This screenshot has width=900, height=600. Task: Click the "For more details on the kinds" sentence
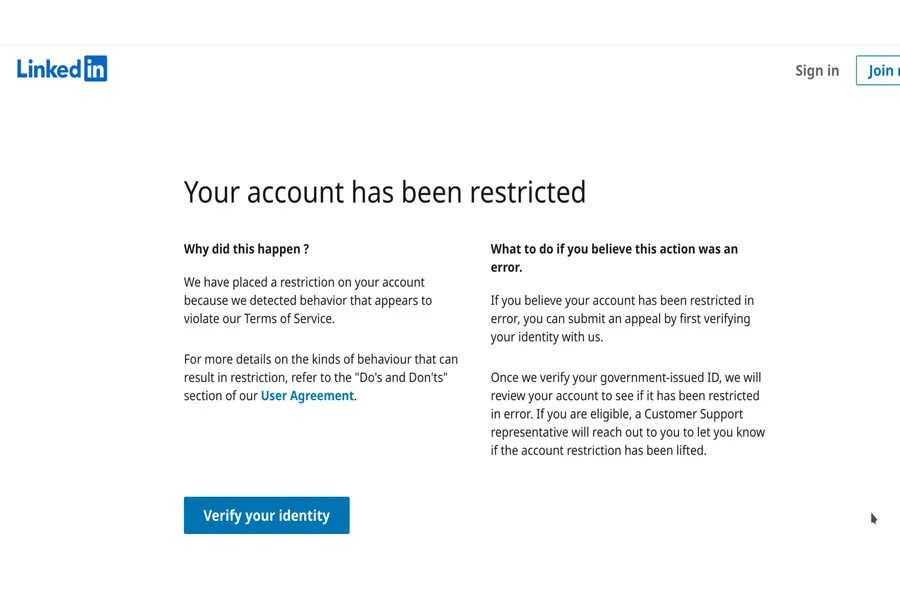321,377
